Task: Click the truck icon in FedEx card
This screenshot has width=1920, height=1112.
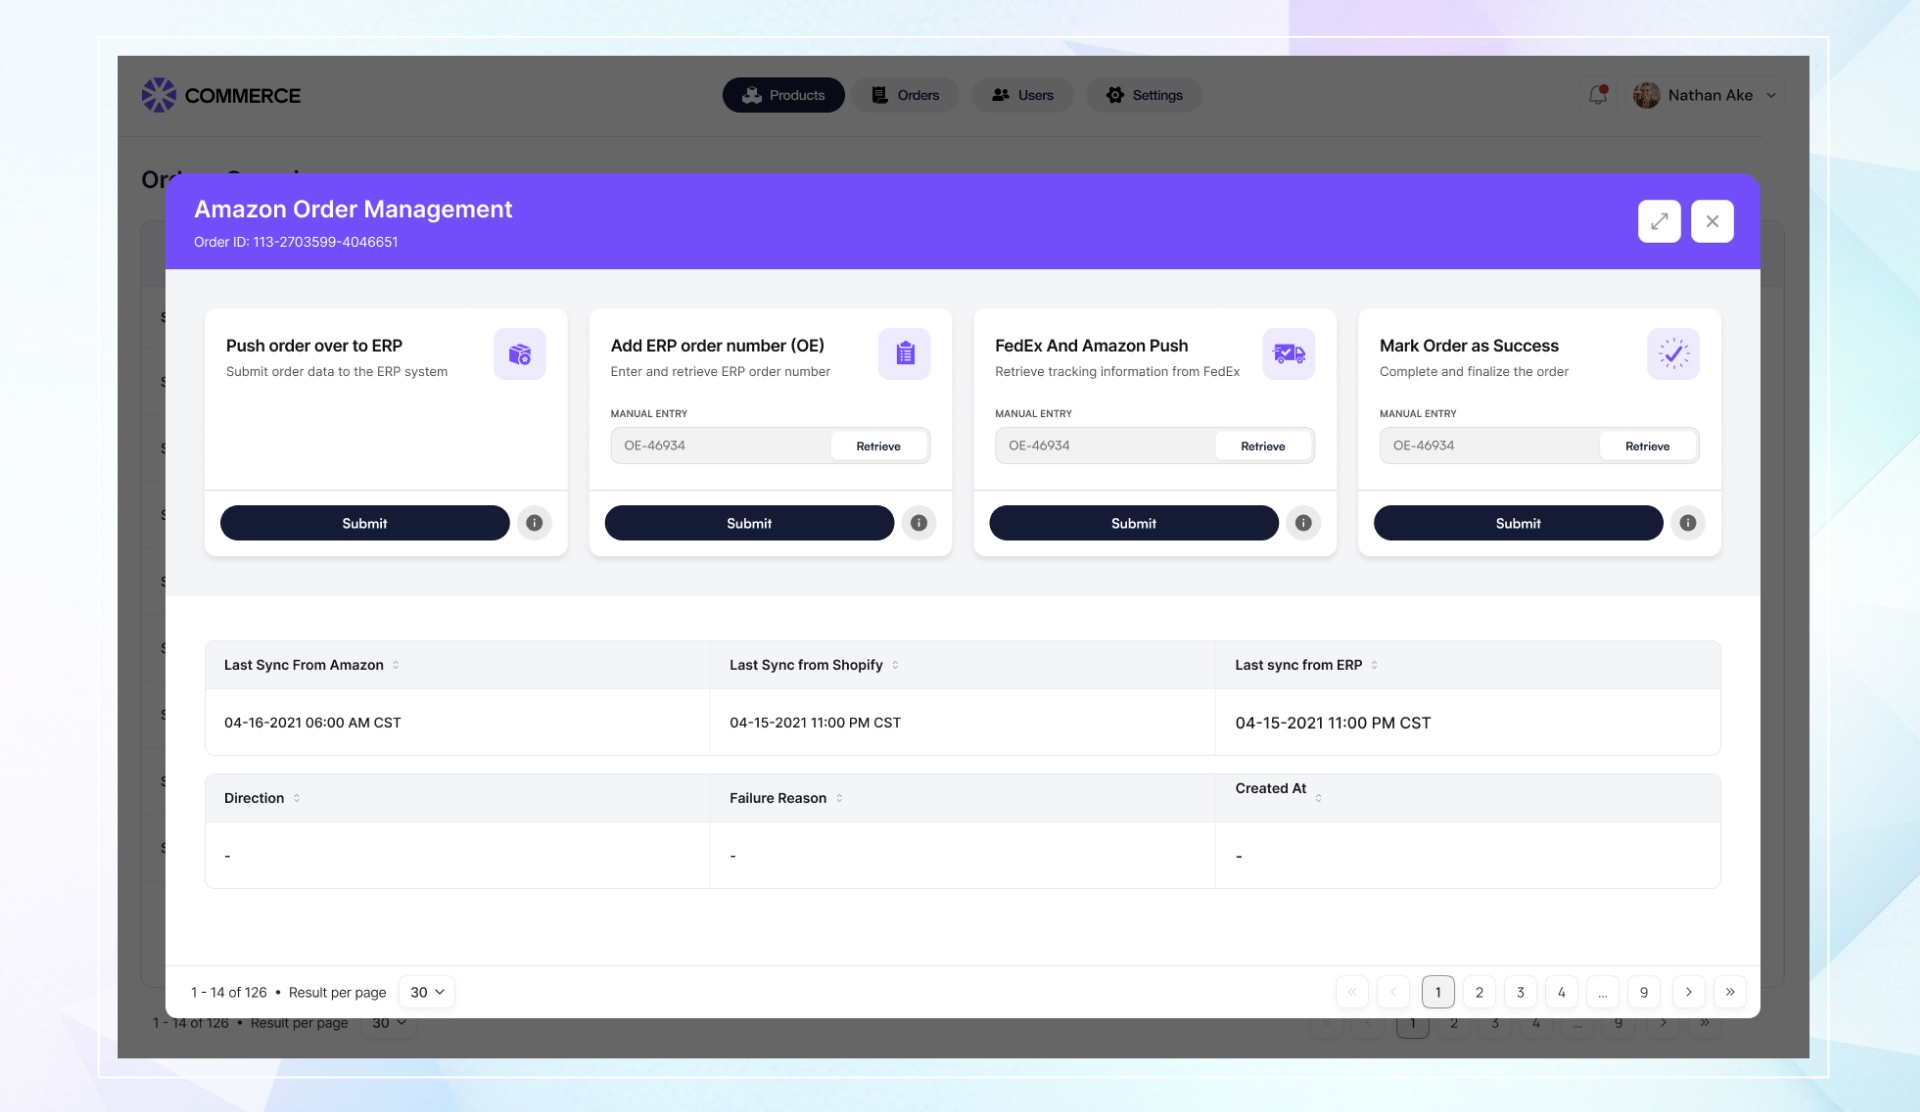Action: point(1288,354)
